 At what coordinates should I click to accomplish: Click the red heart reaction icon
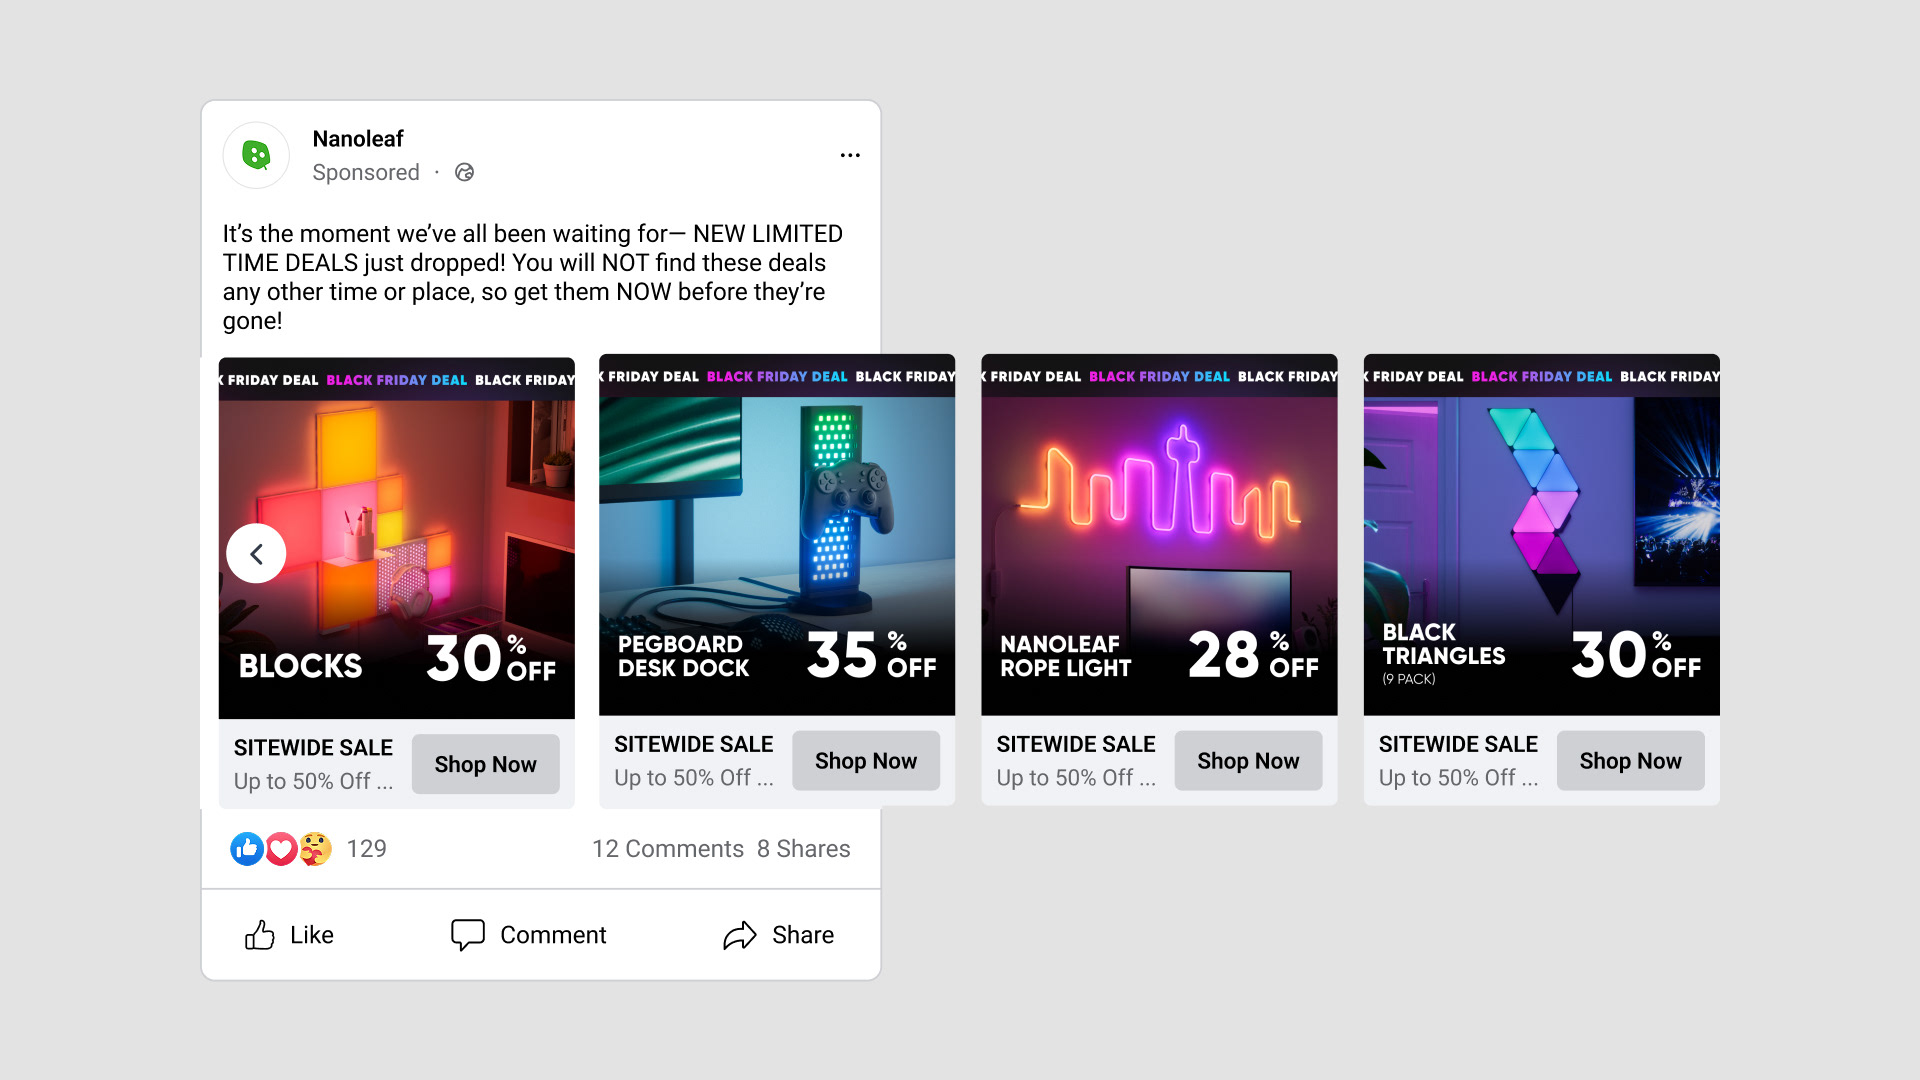pyautogui.click(x=281, y=849)
